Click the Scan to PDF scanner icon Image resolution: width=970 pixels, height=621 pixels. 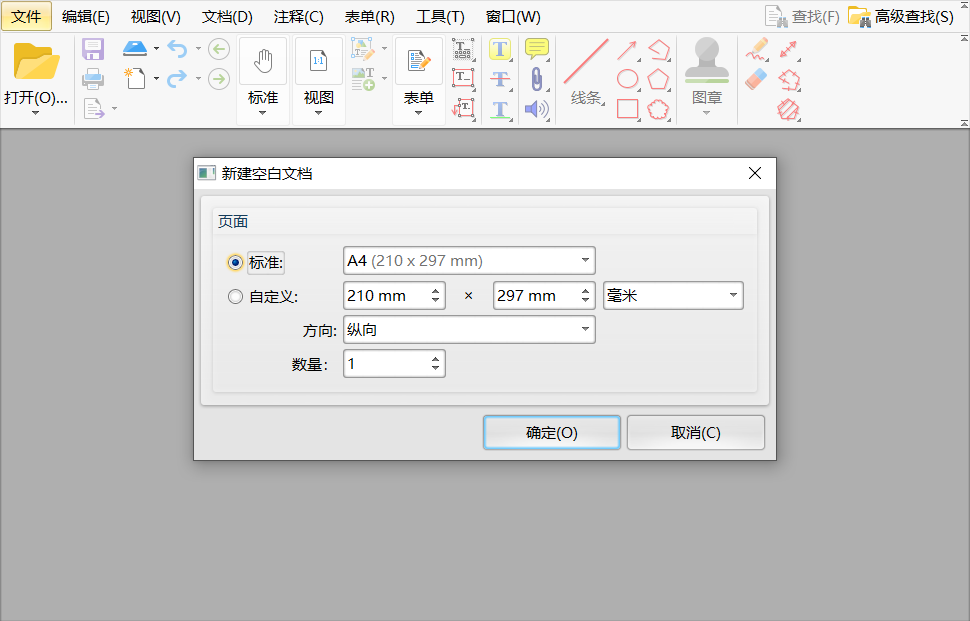[135, 48]
